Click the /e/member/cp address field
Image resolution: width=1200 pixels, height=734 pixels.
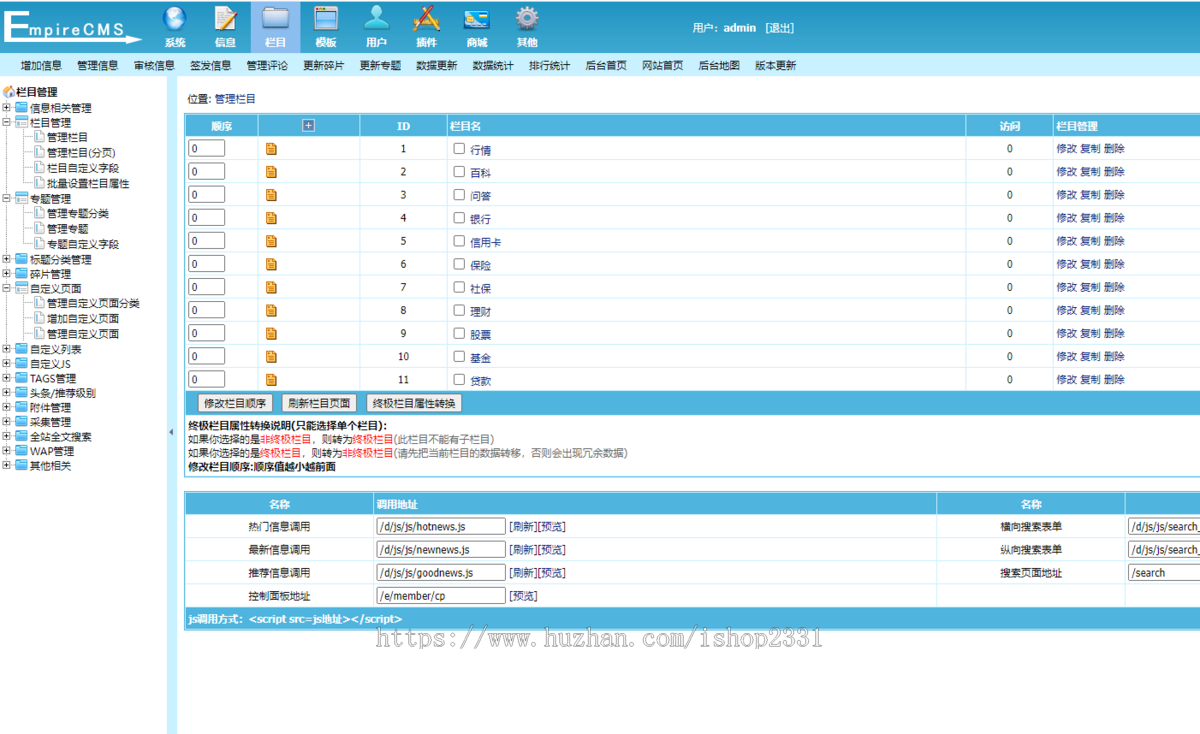(441, 595)
